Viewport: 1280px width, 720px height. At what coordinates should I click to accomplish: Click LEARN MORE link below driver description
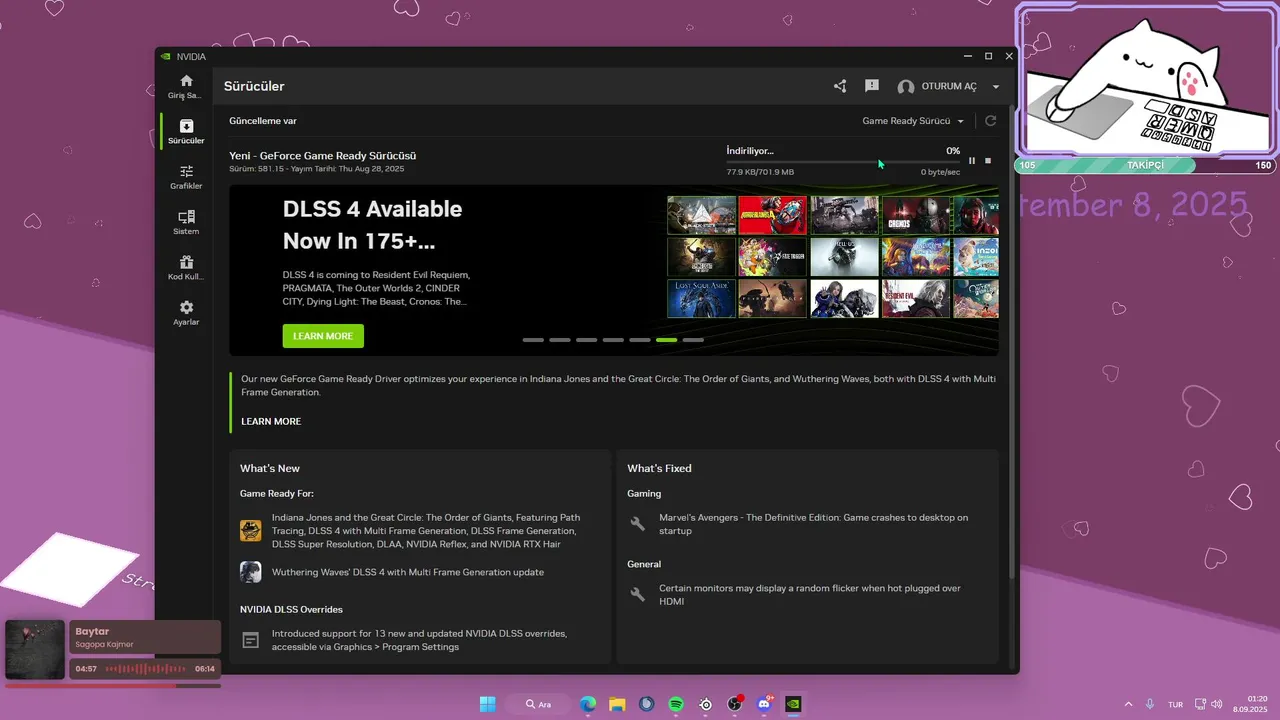point(271,421)
